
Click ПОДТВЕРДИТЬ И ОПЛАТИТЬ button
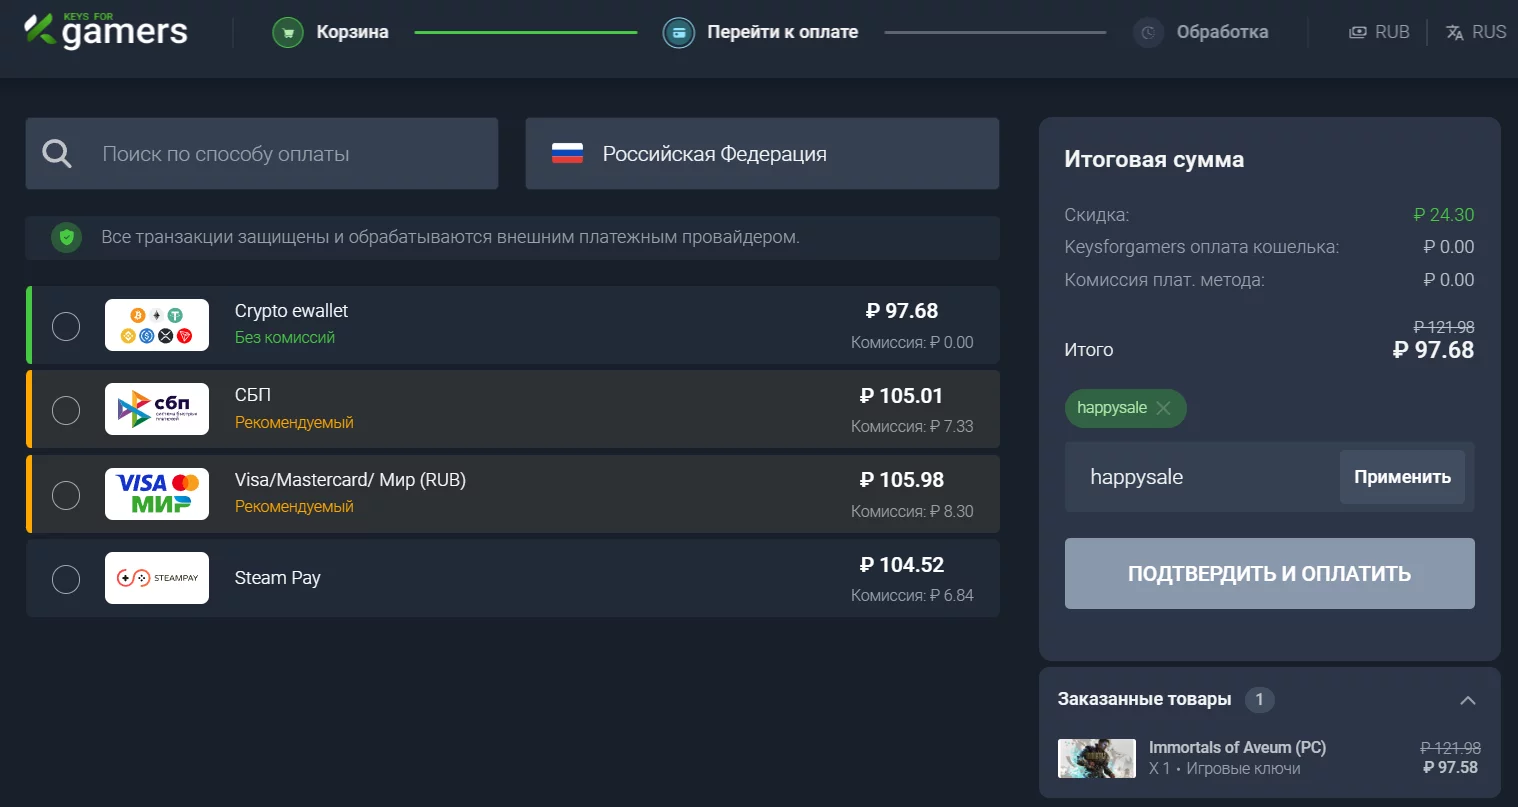(x=1269, y=573)
